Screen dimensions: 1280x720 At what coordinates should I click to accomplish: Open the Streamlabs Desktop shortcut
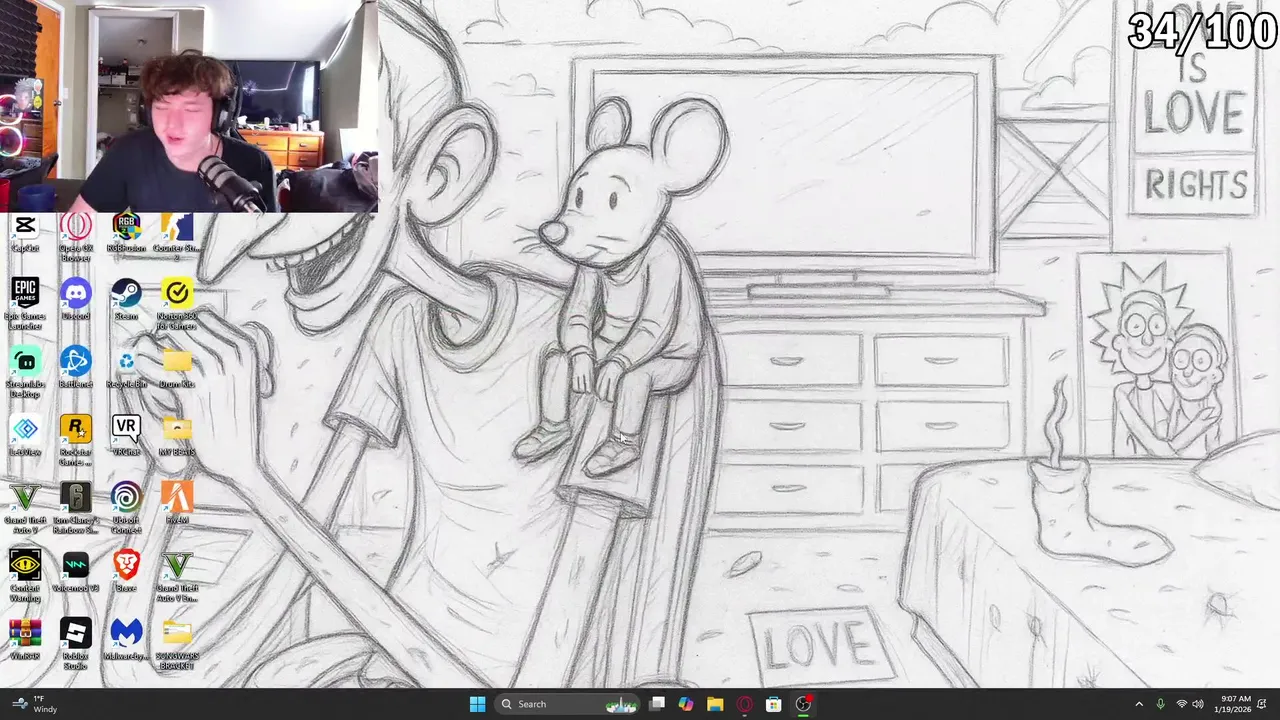pyautogui.click(x=25, y=372)
